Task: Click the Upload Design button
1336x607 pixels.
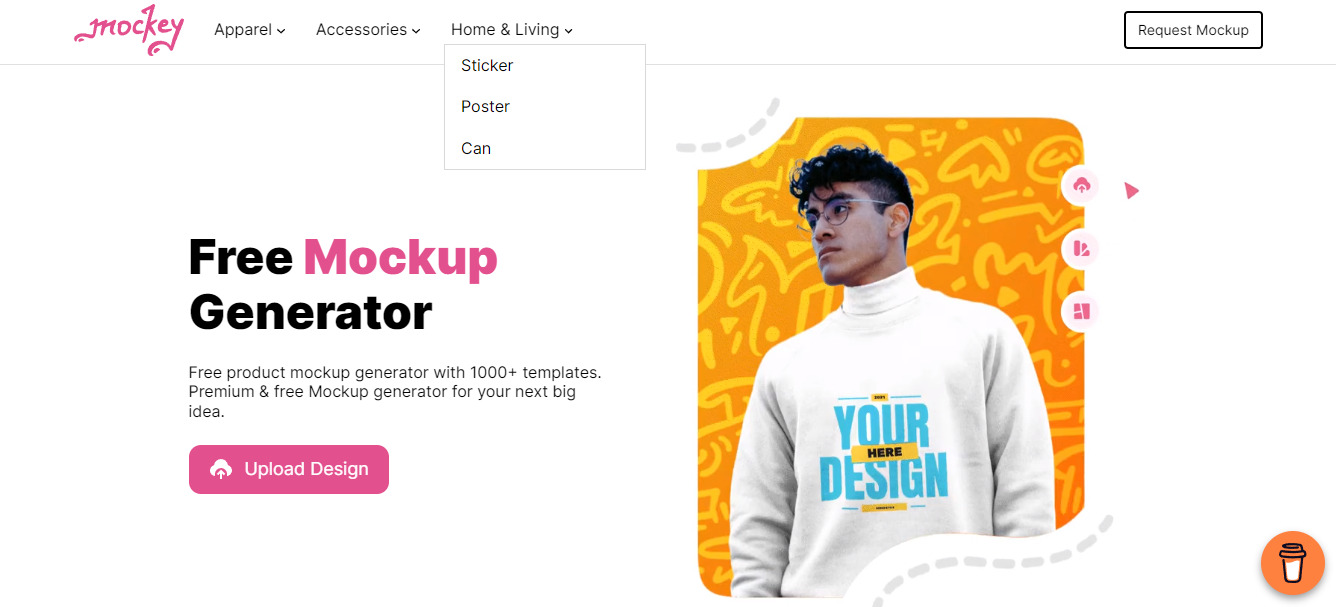Action: [x=289, y=469]
